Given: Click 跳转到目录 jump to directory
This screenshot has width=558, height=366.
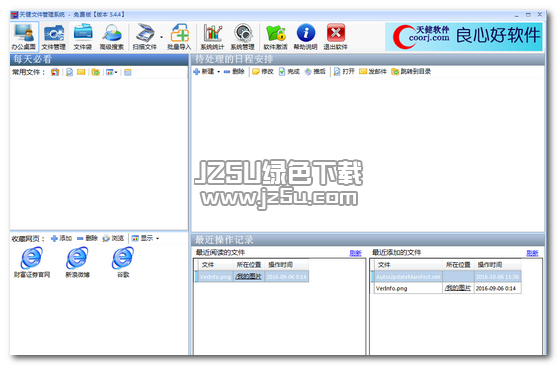Looking at the screenshot, I should click(411, 72).
